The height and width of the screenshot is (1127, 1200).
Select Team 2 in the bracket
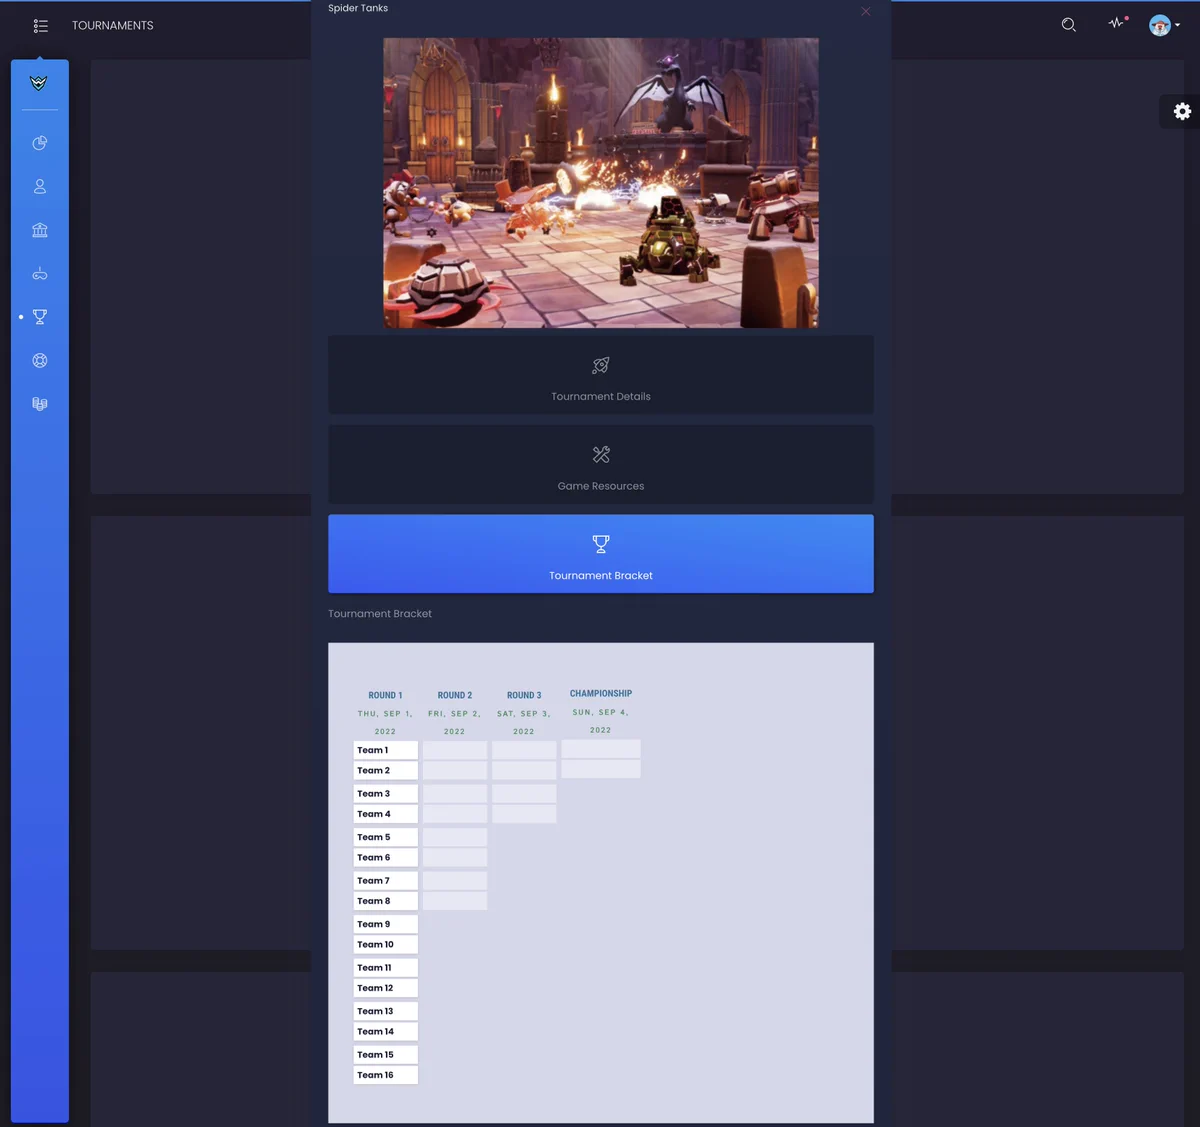385,770
